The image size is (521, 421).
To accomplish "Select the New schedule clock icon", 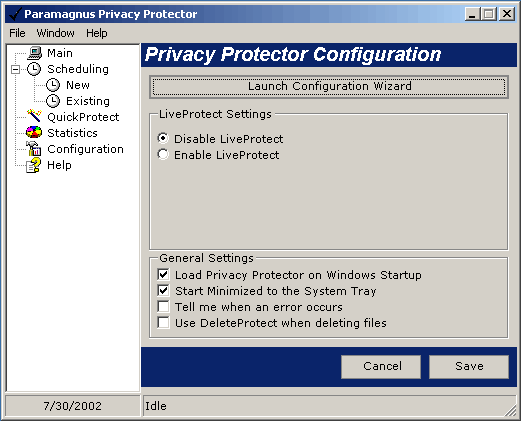I will [53, 85].
